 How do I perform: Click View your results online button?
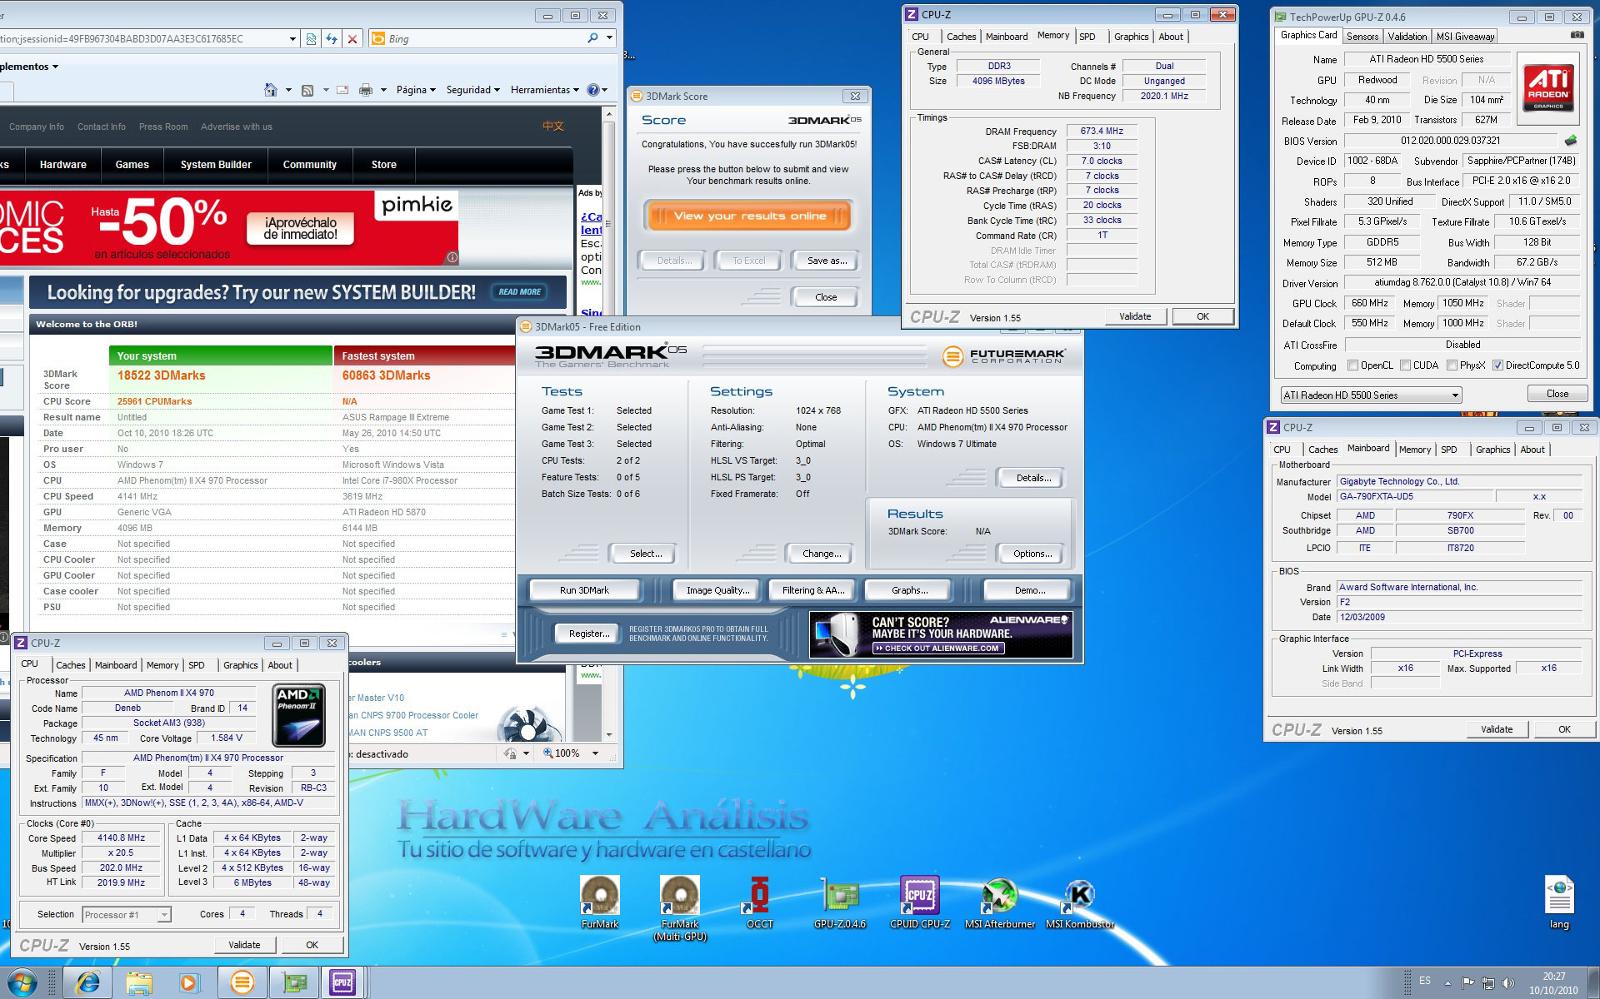point(750,216)
